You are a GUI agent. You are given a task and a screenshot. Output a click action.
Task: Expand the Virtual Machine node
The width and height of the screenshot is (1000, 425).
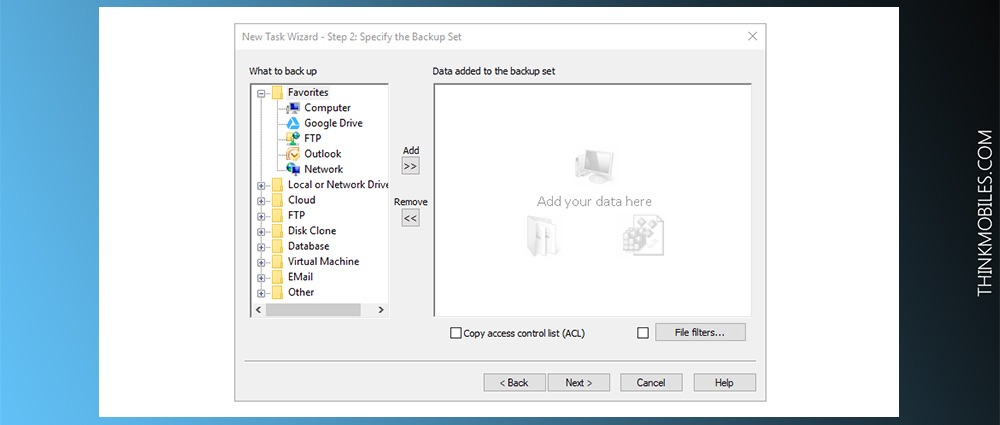pos(261,262)
